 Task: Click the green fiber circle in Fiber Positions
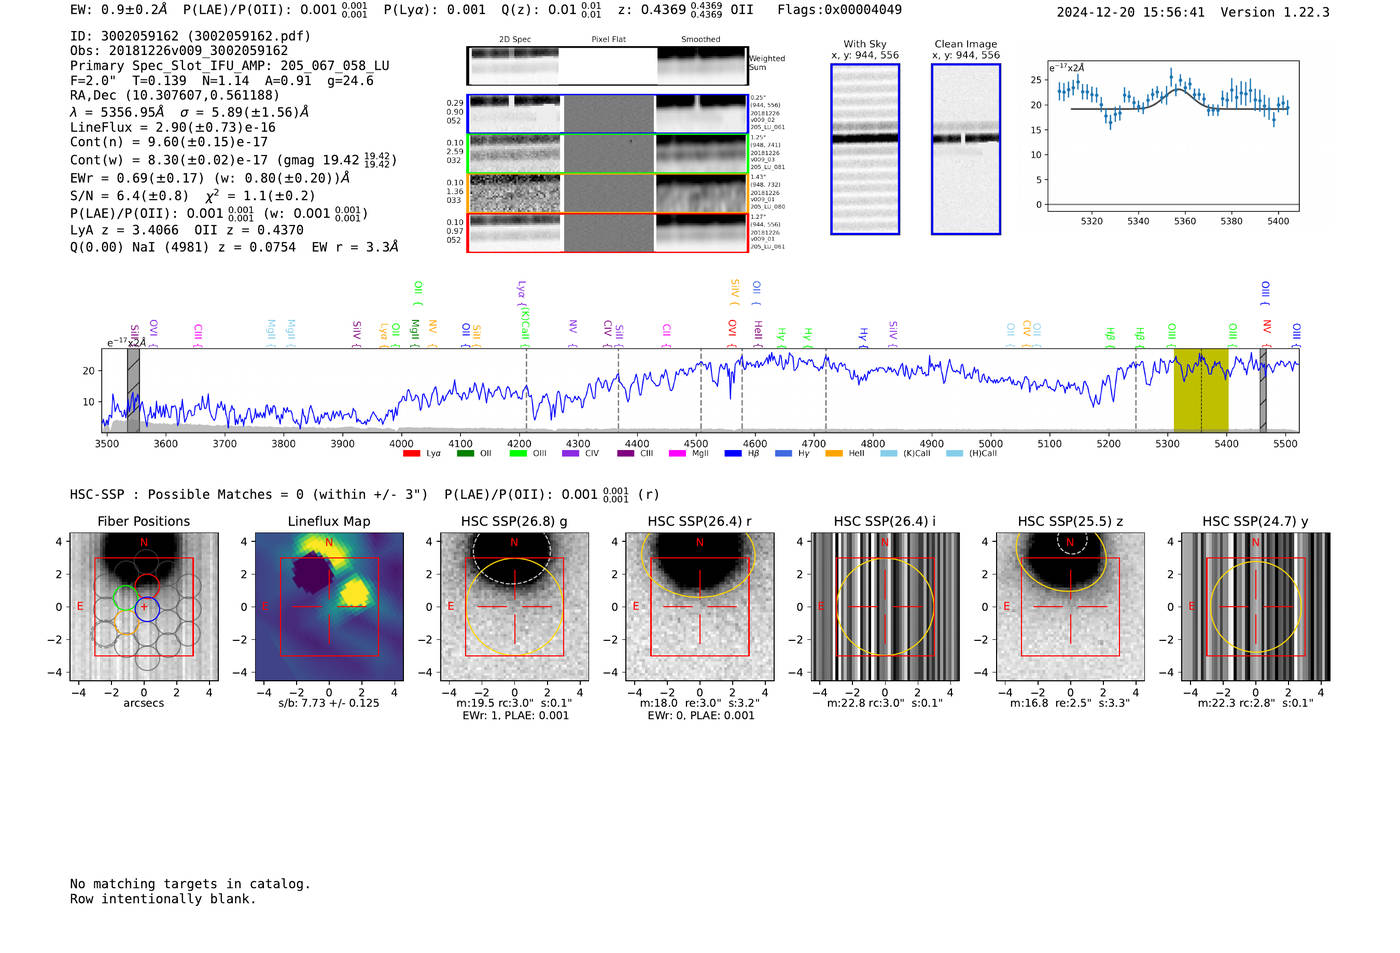pyautogui.click(x=125, y=598)
